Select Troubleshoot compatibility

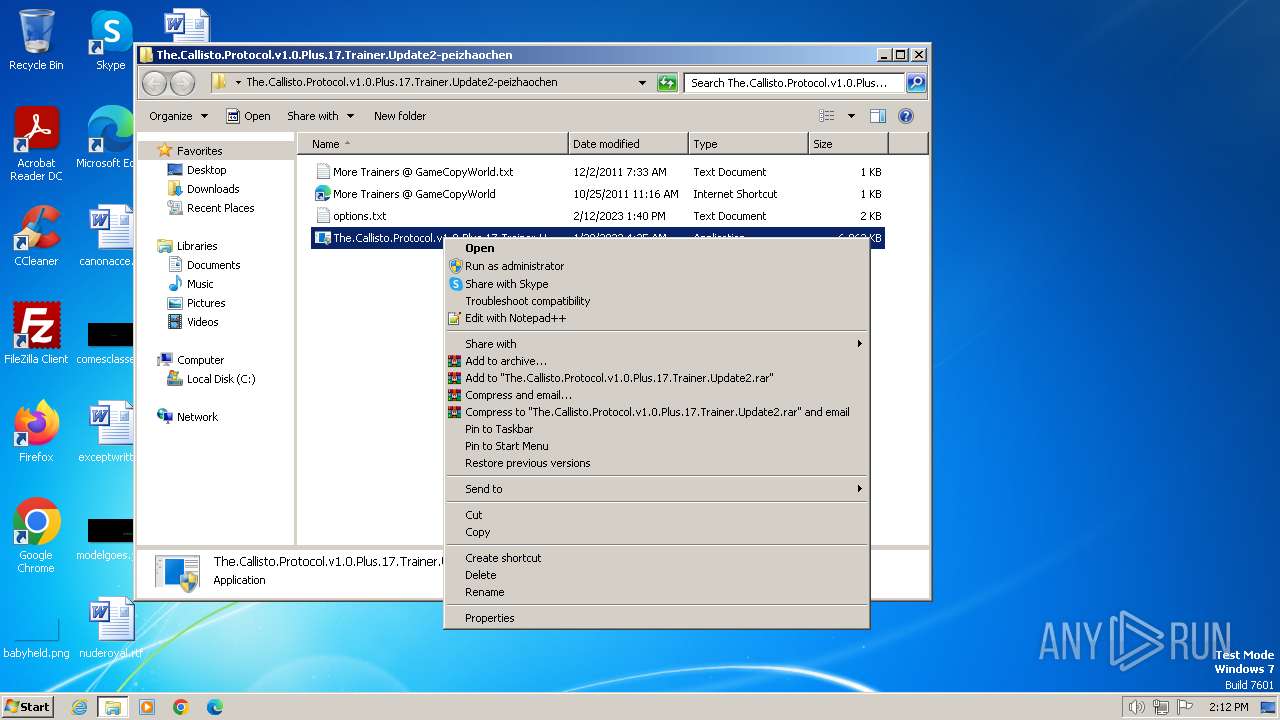tap(656, 301)
